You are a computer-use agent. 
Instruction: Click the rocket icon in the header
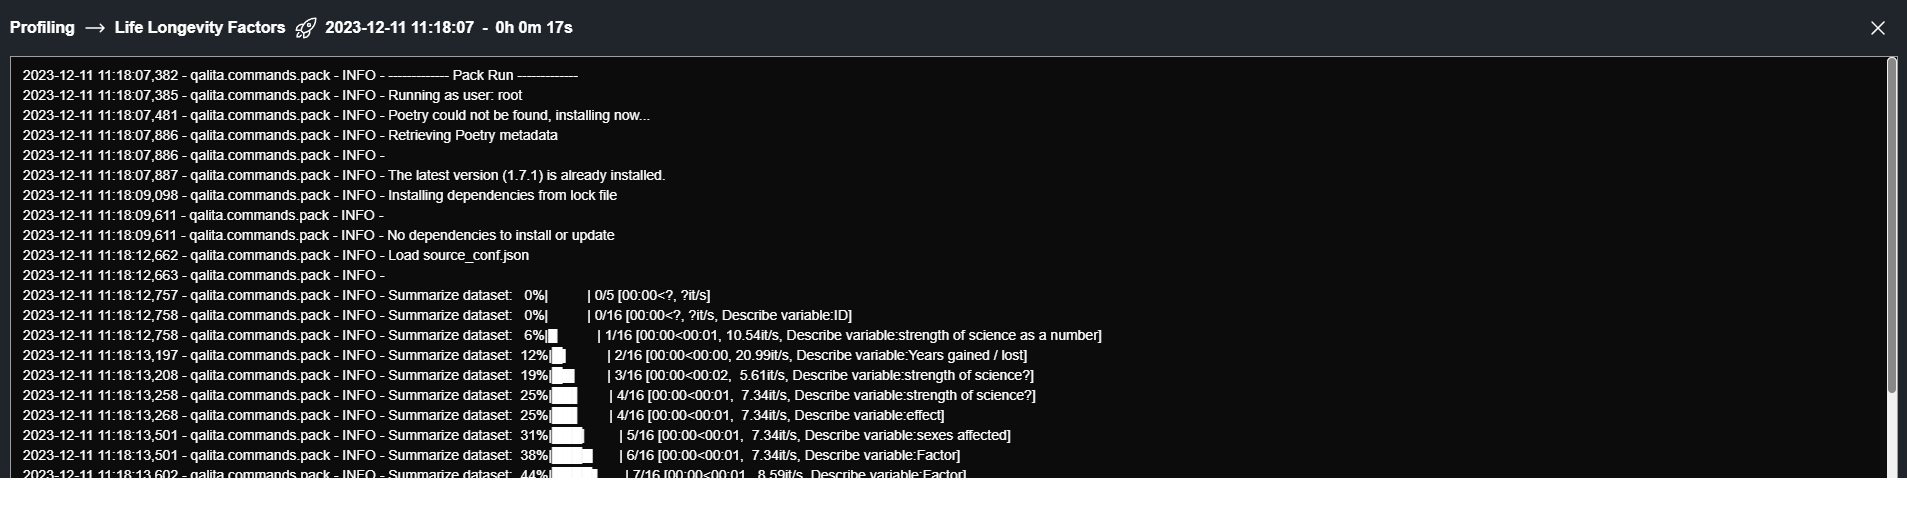306,28
